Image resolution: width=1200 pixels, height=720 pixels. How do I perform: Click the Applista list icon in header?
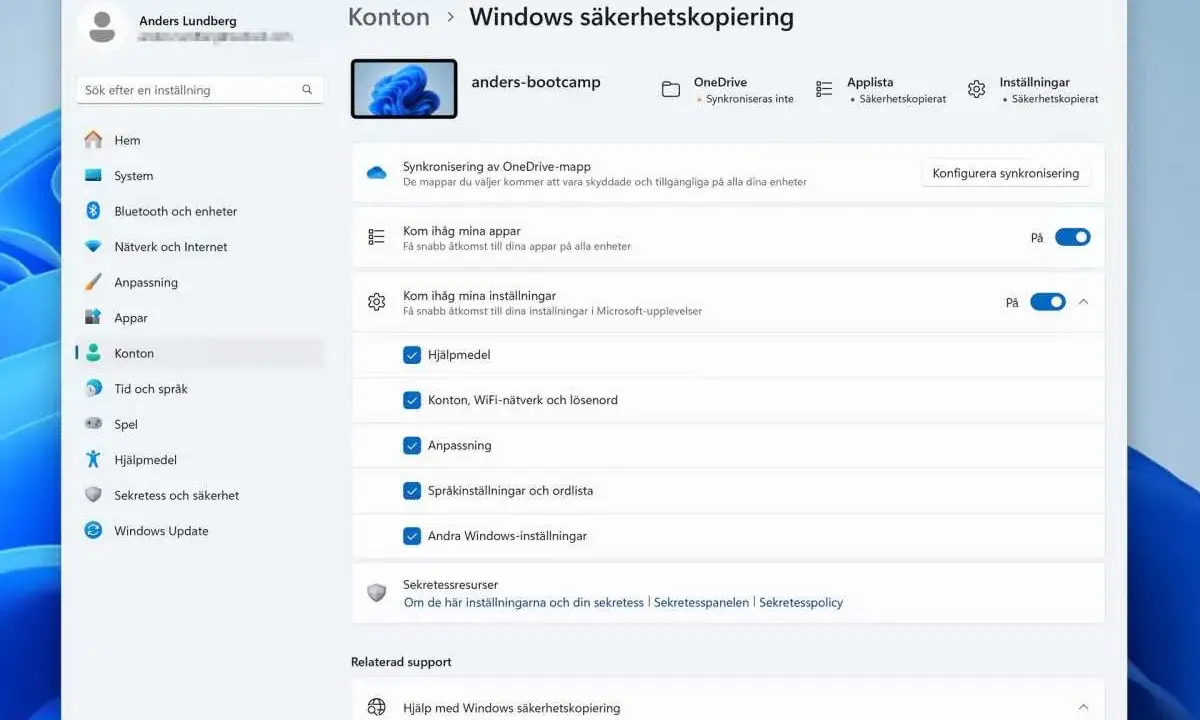(824, 89)
